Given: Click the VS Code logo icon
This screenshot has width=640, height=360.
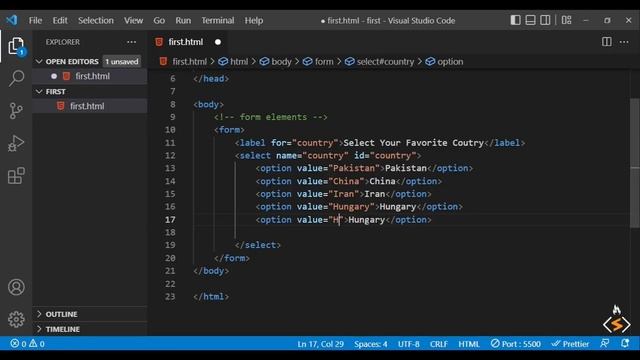Looking at the screenshot, I should point(11,20).
